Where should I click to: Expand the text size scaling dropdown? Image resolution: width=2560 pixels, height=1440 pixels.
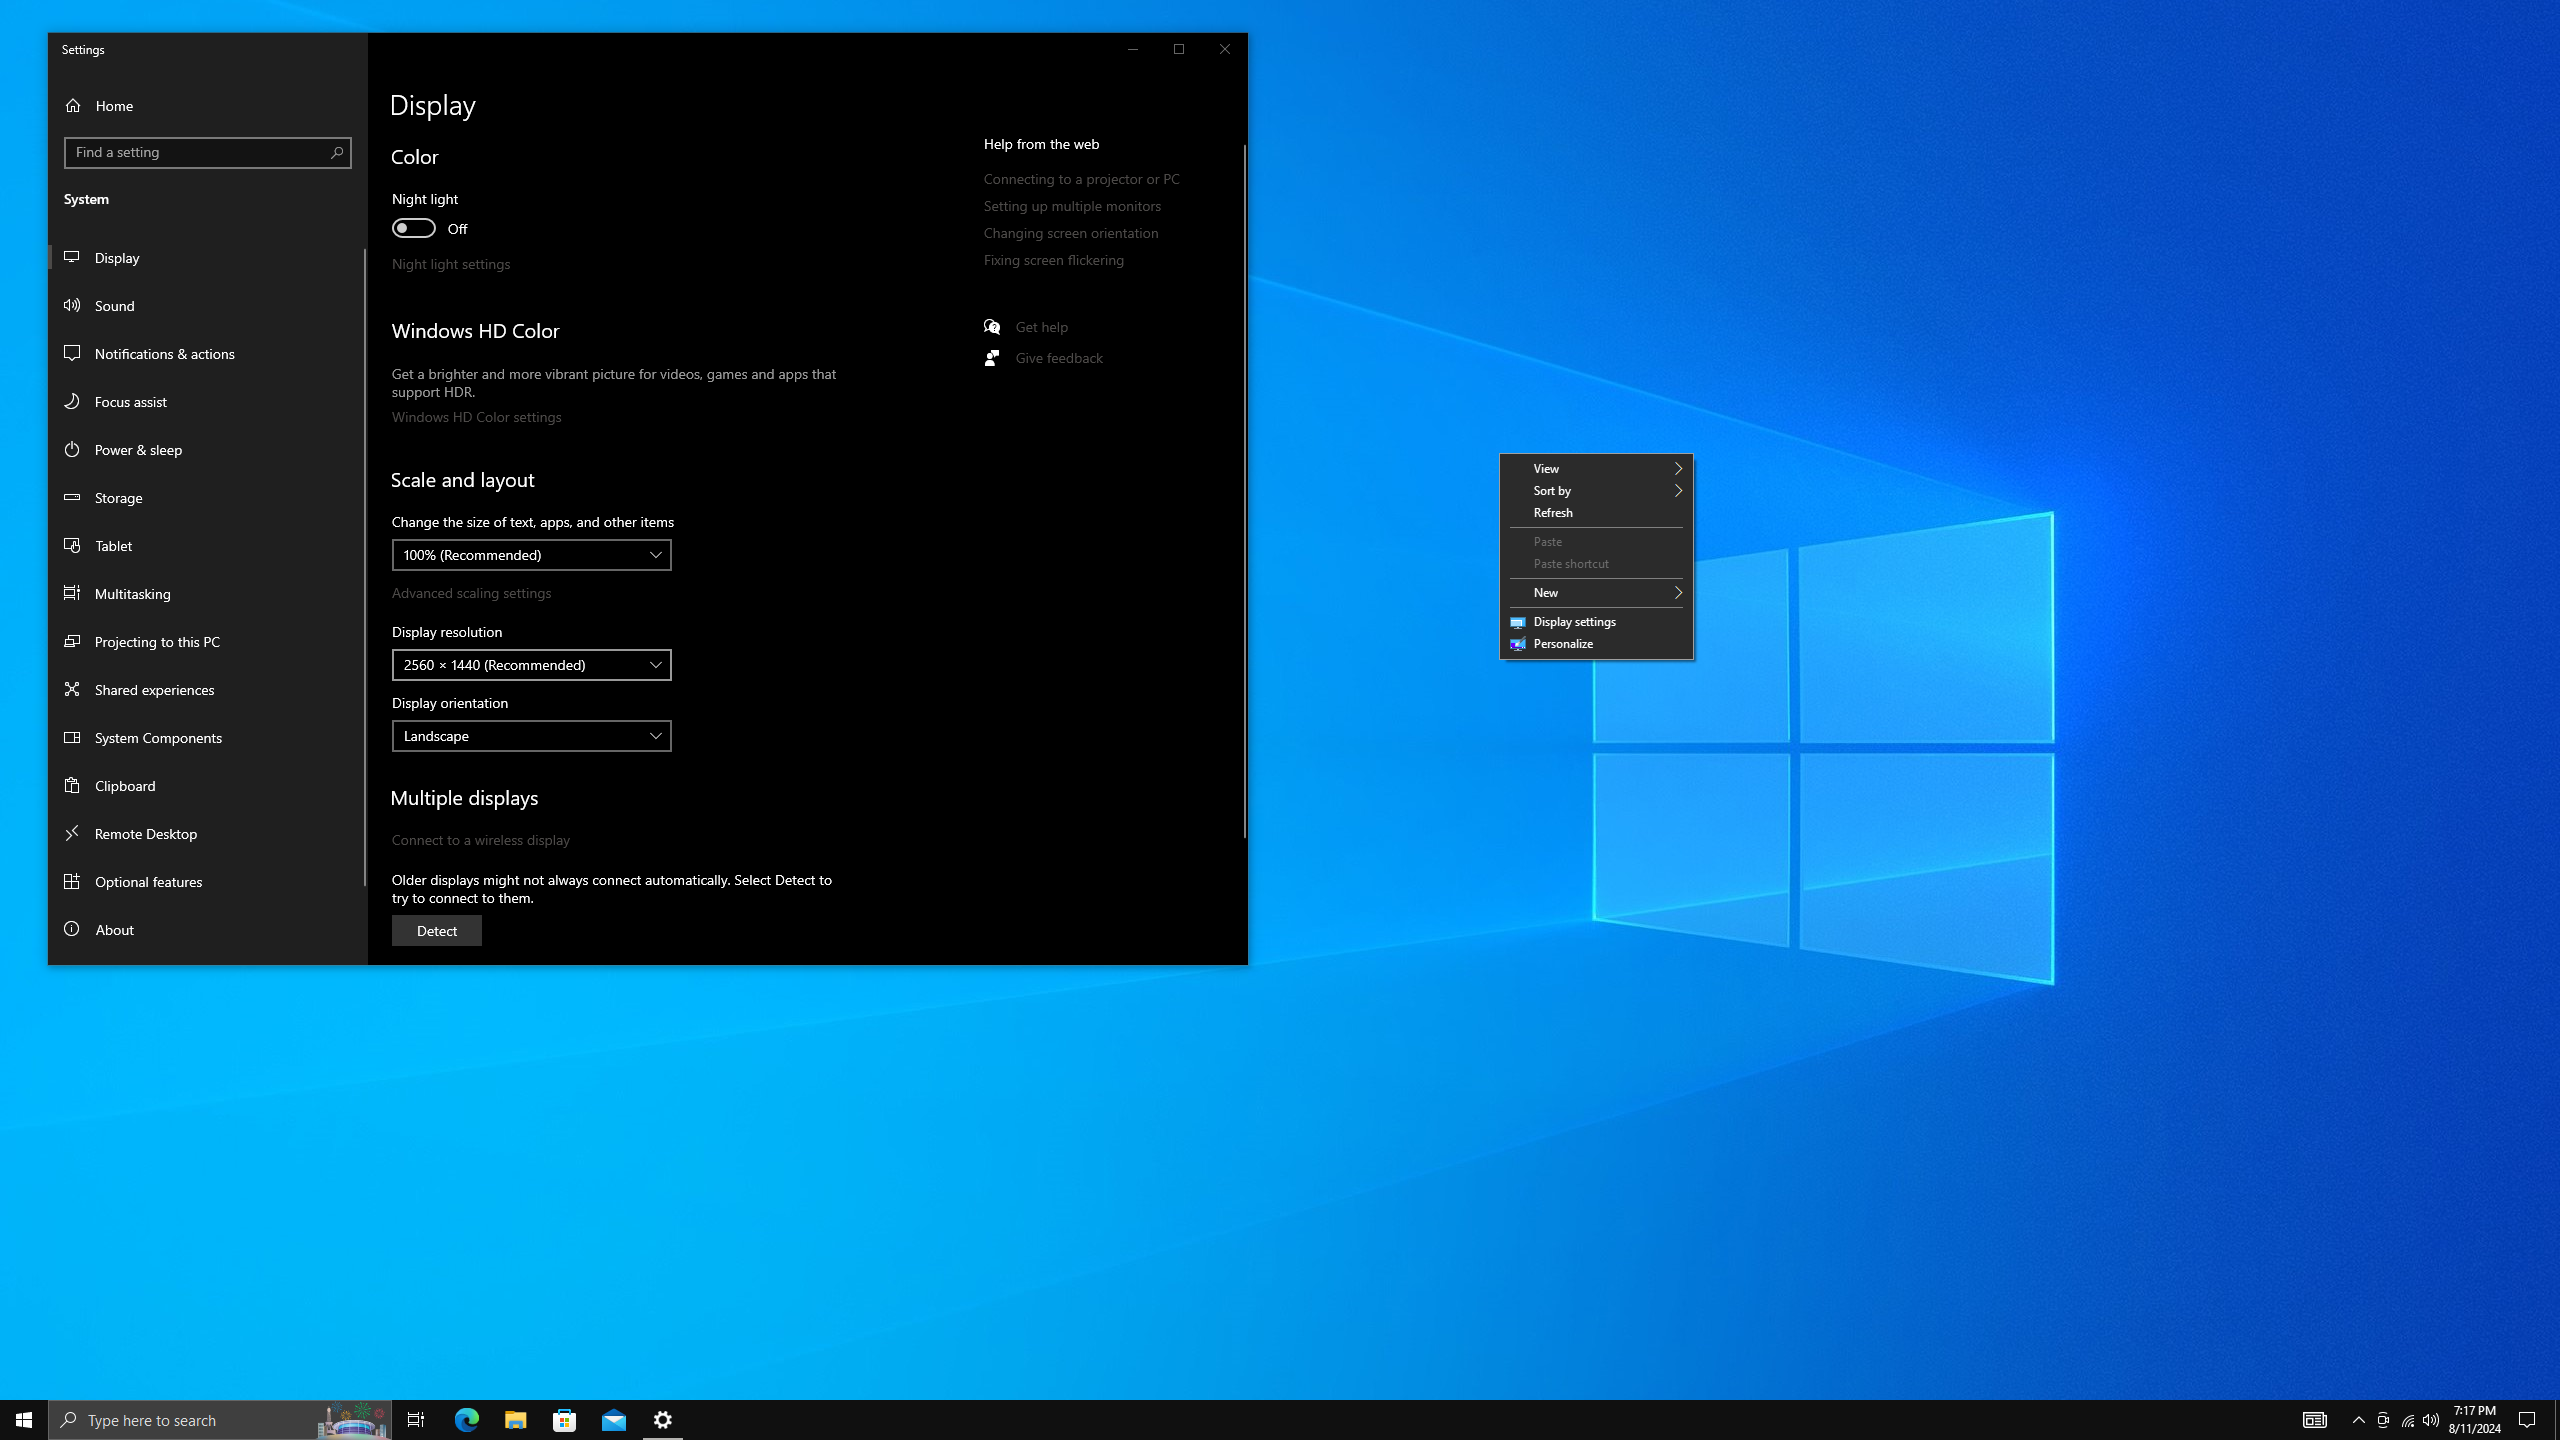pos(531,555)
